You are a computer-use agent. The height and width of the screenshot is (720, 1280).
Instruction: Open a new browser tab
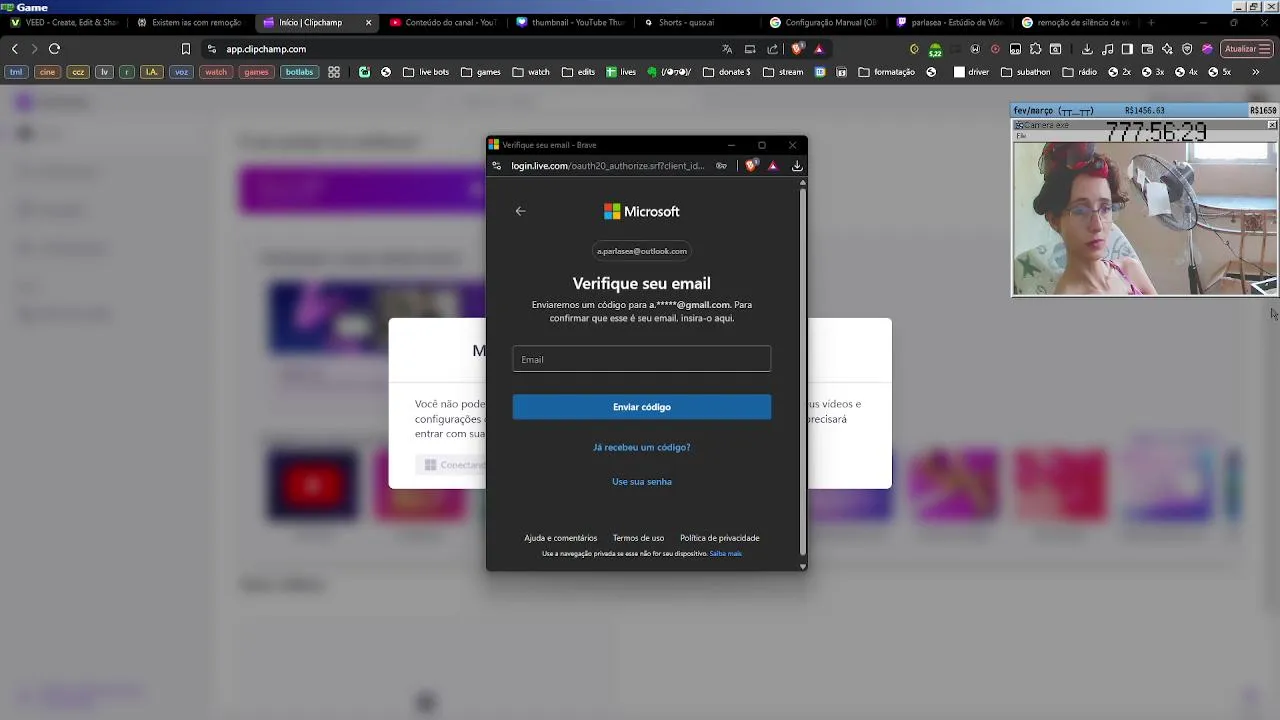[x=1151, y=22]
